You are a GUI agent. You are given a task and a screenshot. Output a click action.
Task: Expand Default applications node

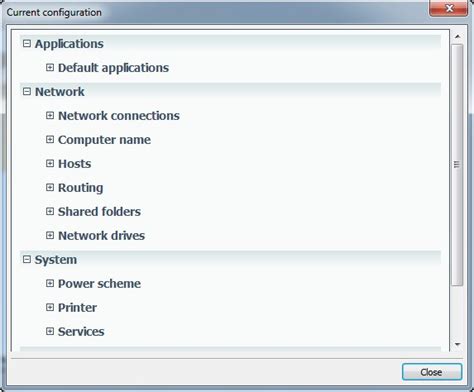coord(50,67)
